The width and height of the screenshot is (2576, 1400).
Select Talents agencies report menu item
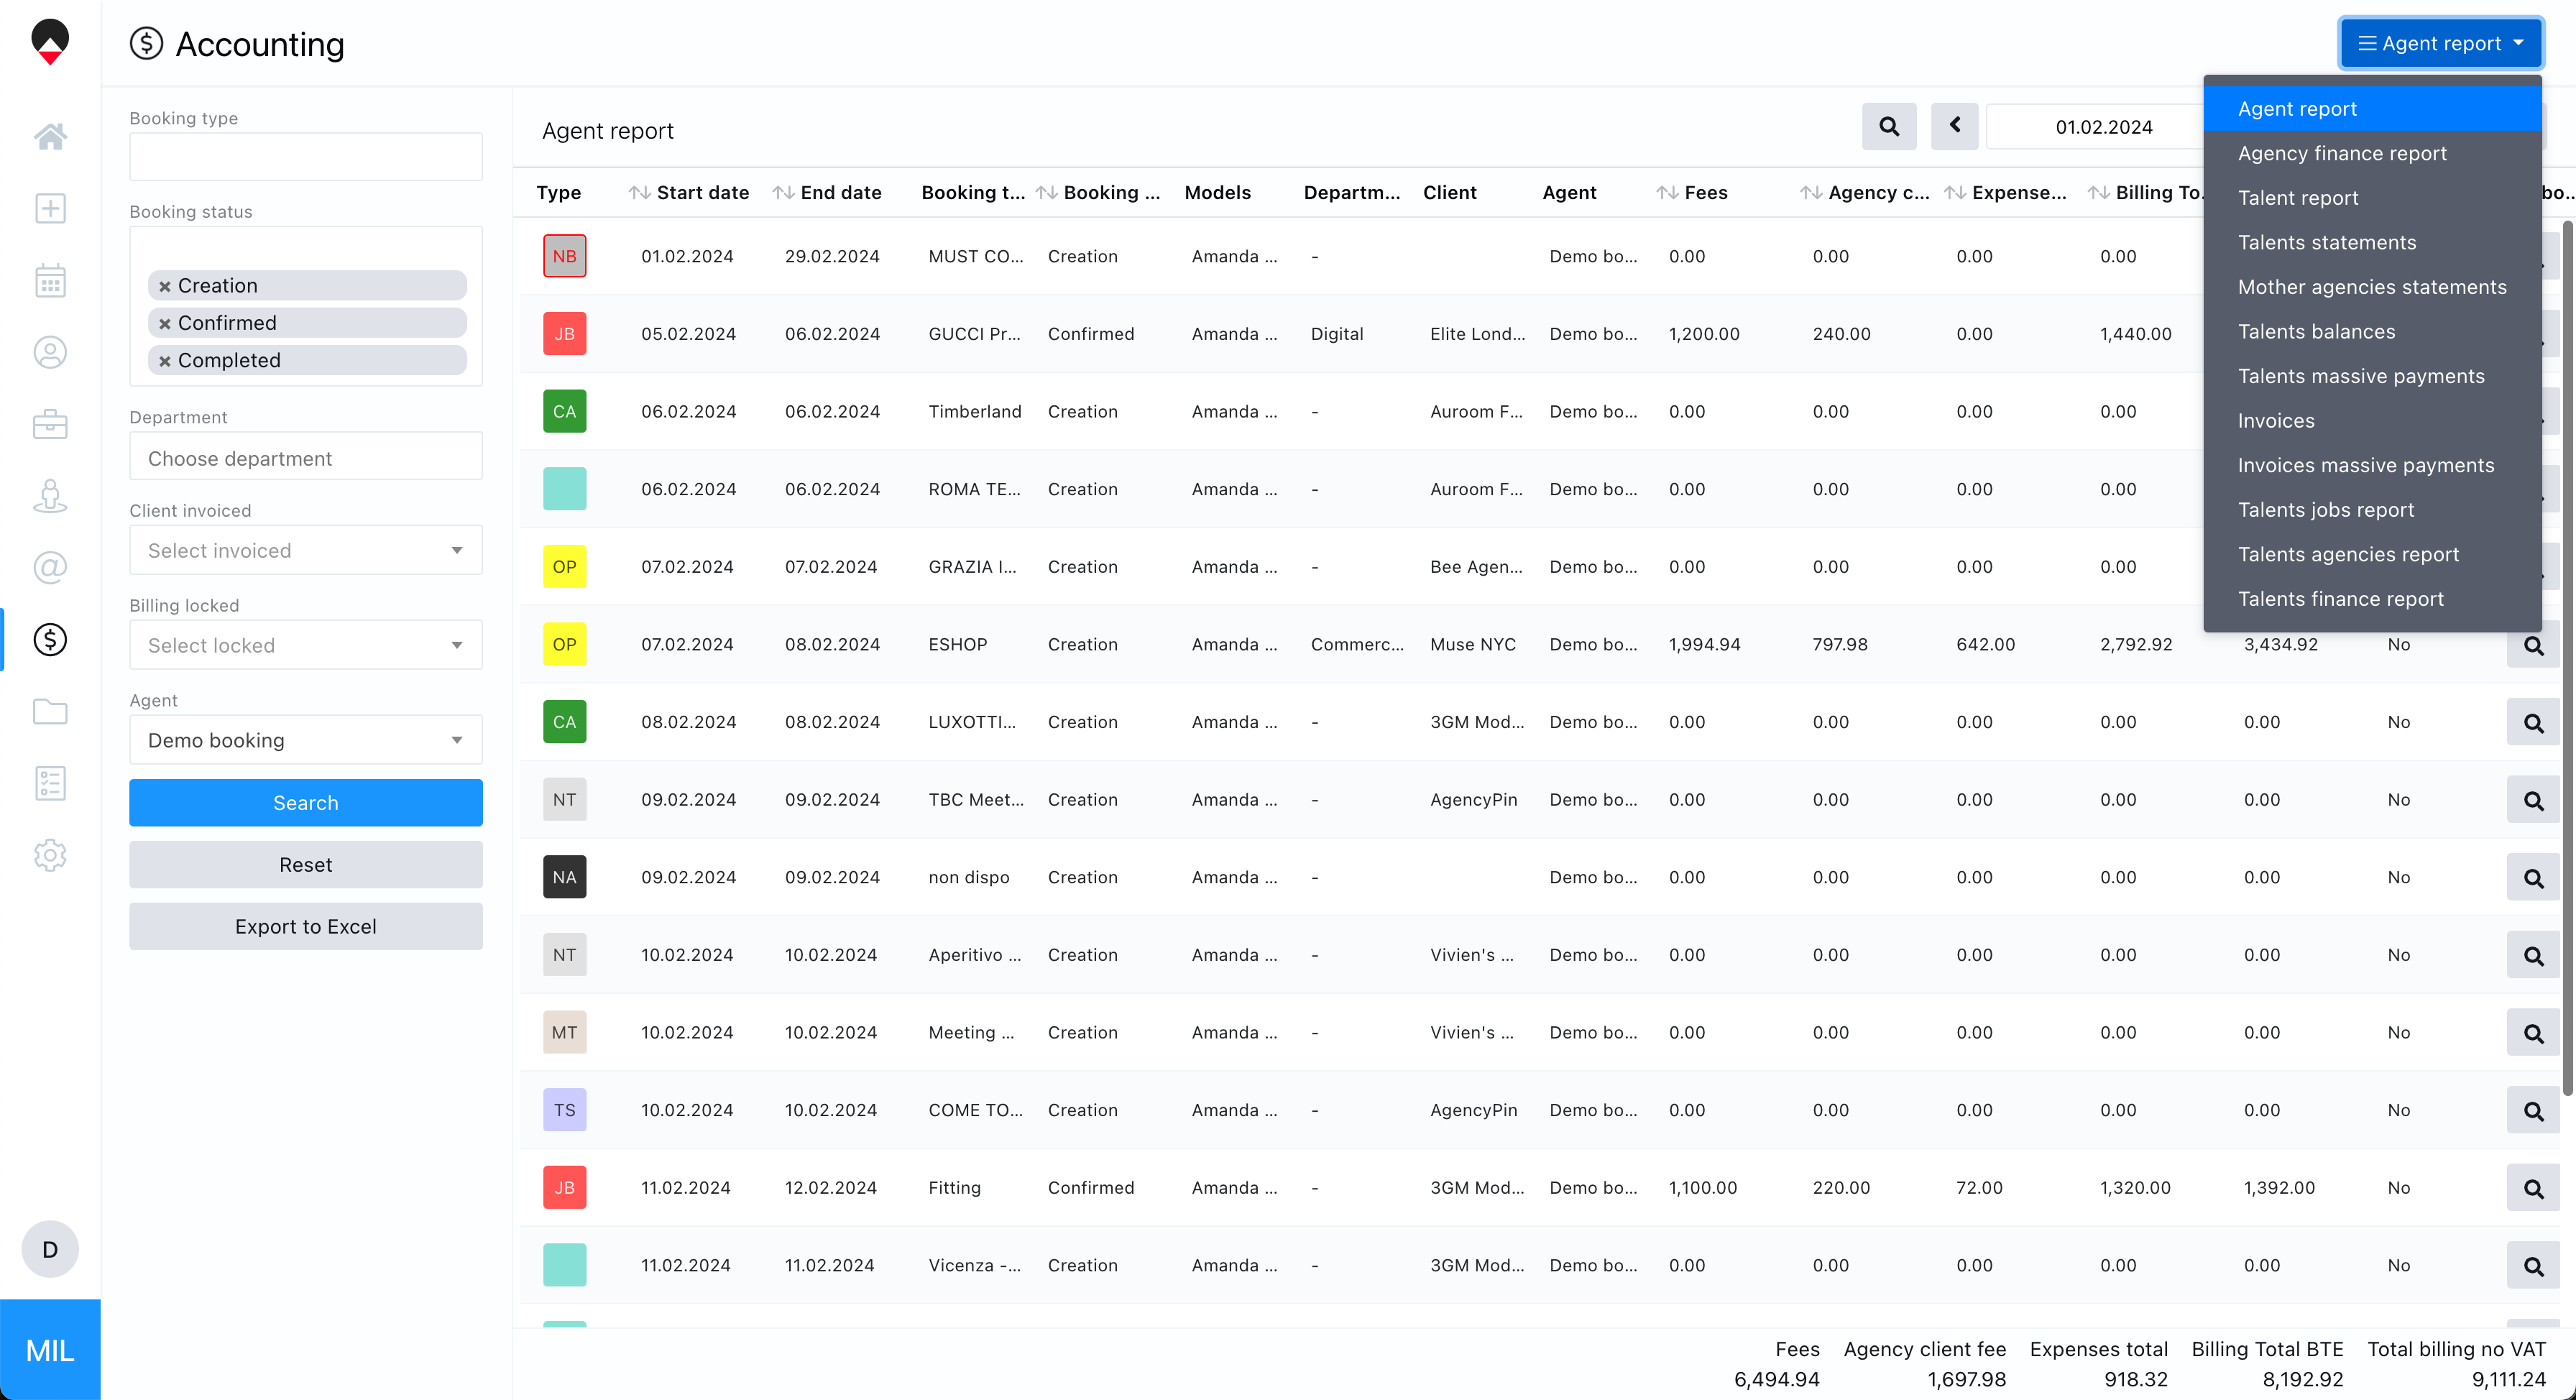pyautogui.click(x=2372, y=554)
